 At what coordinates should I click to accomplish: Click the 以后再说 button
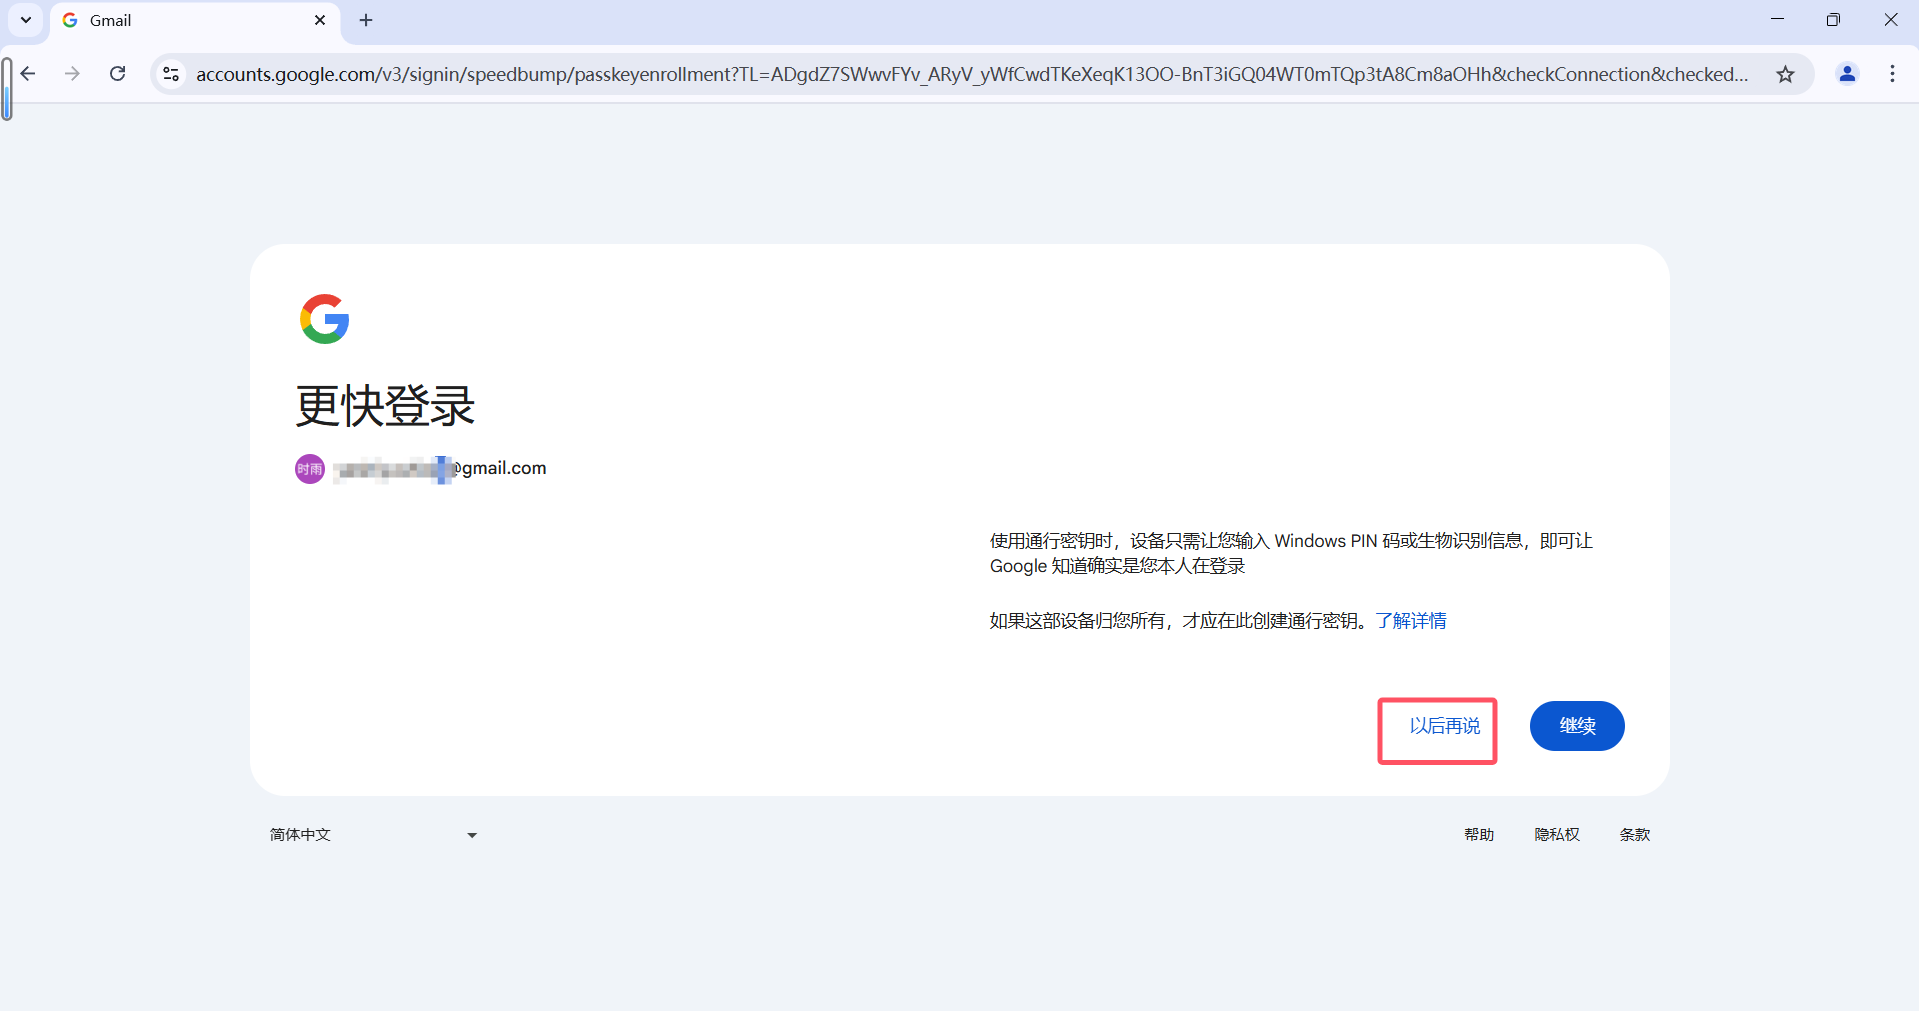pos(1444,726)
